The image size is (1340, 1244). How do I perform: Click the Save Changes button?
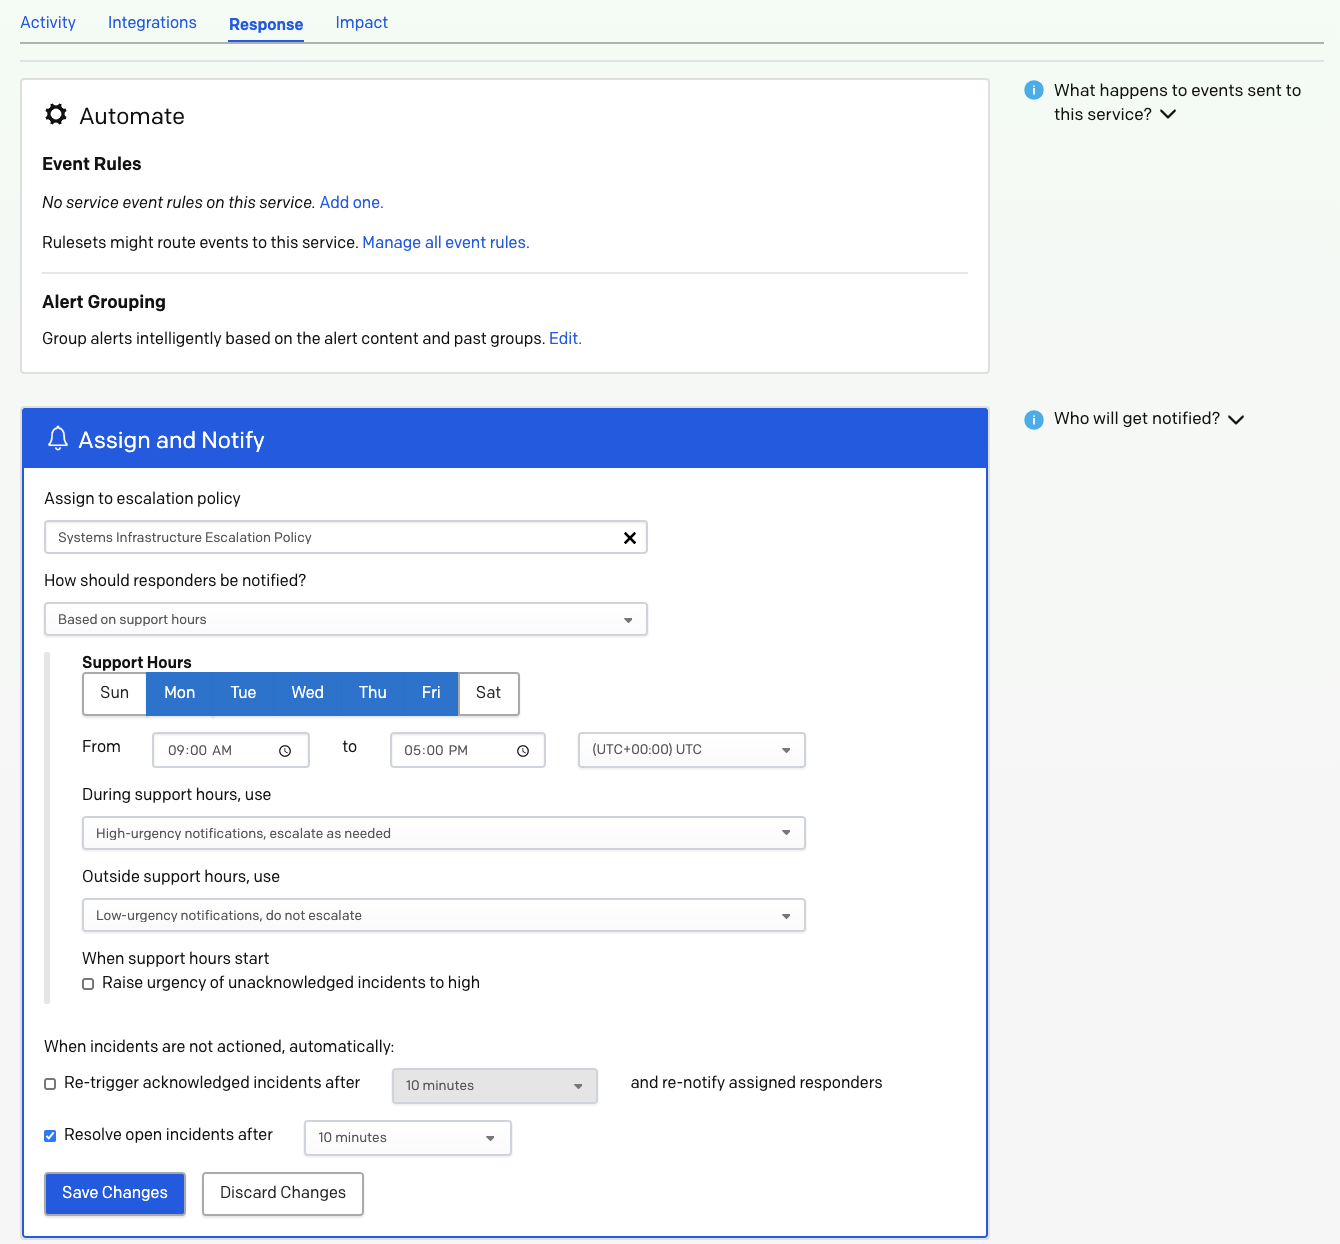(115, 1193)
